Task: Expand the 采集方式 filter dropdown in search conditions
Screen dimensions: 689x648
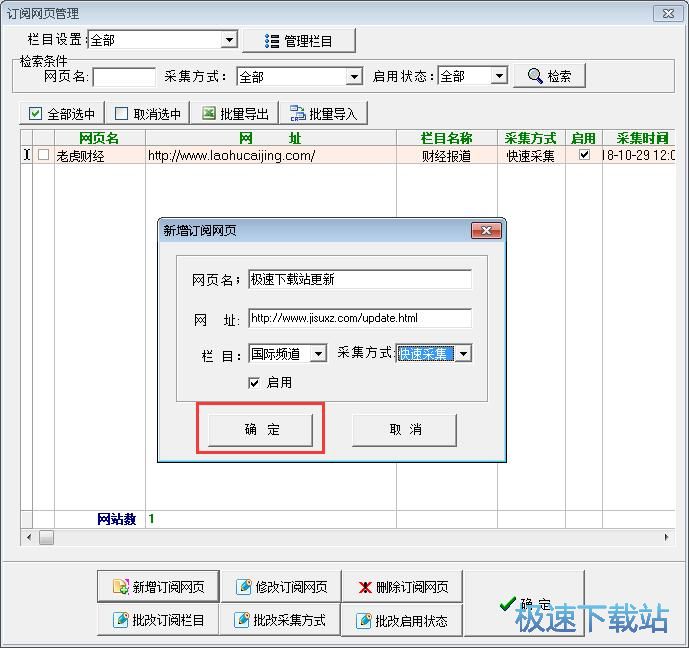Action: click(354, 77)
